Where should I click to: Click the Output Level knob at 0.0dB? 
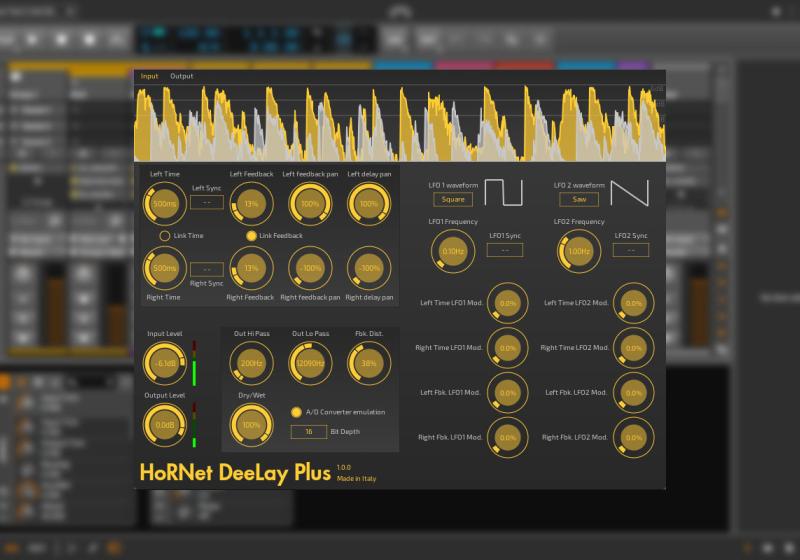tap(164, 425)
